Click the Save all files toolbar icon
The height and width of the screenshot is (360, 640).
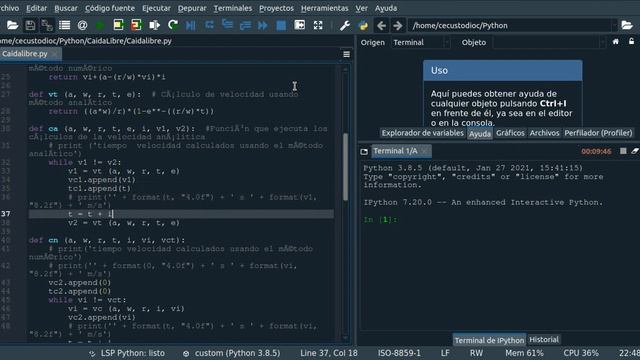(x=47, y=25)
